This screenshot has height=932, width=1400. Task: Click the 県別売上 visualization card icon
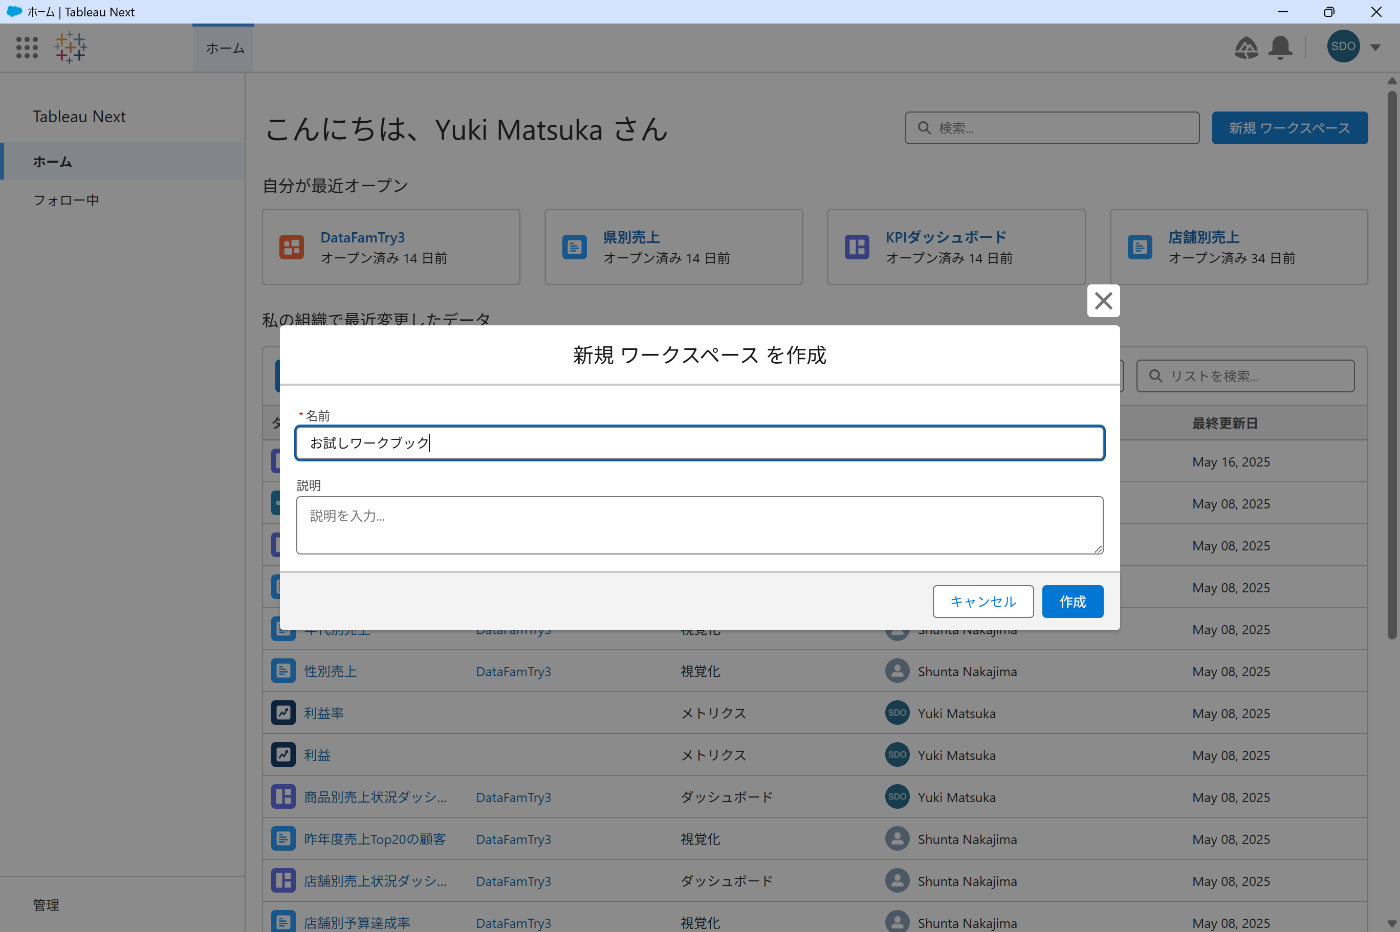click(574, 247)
